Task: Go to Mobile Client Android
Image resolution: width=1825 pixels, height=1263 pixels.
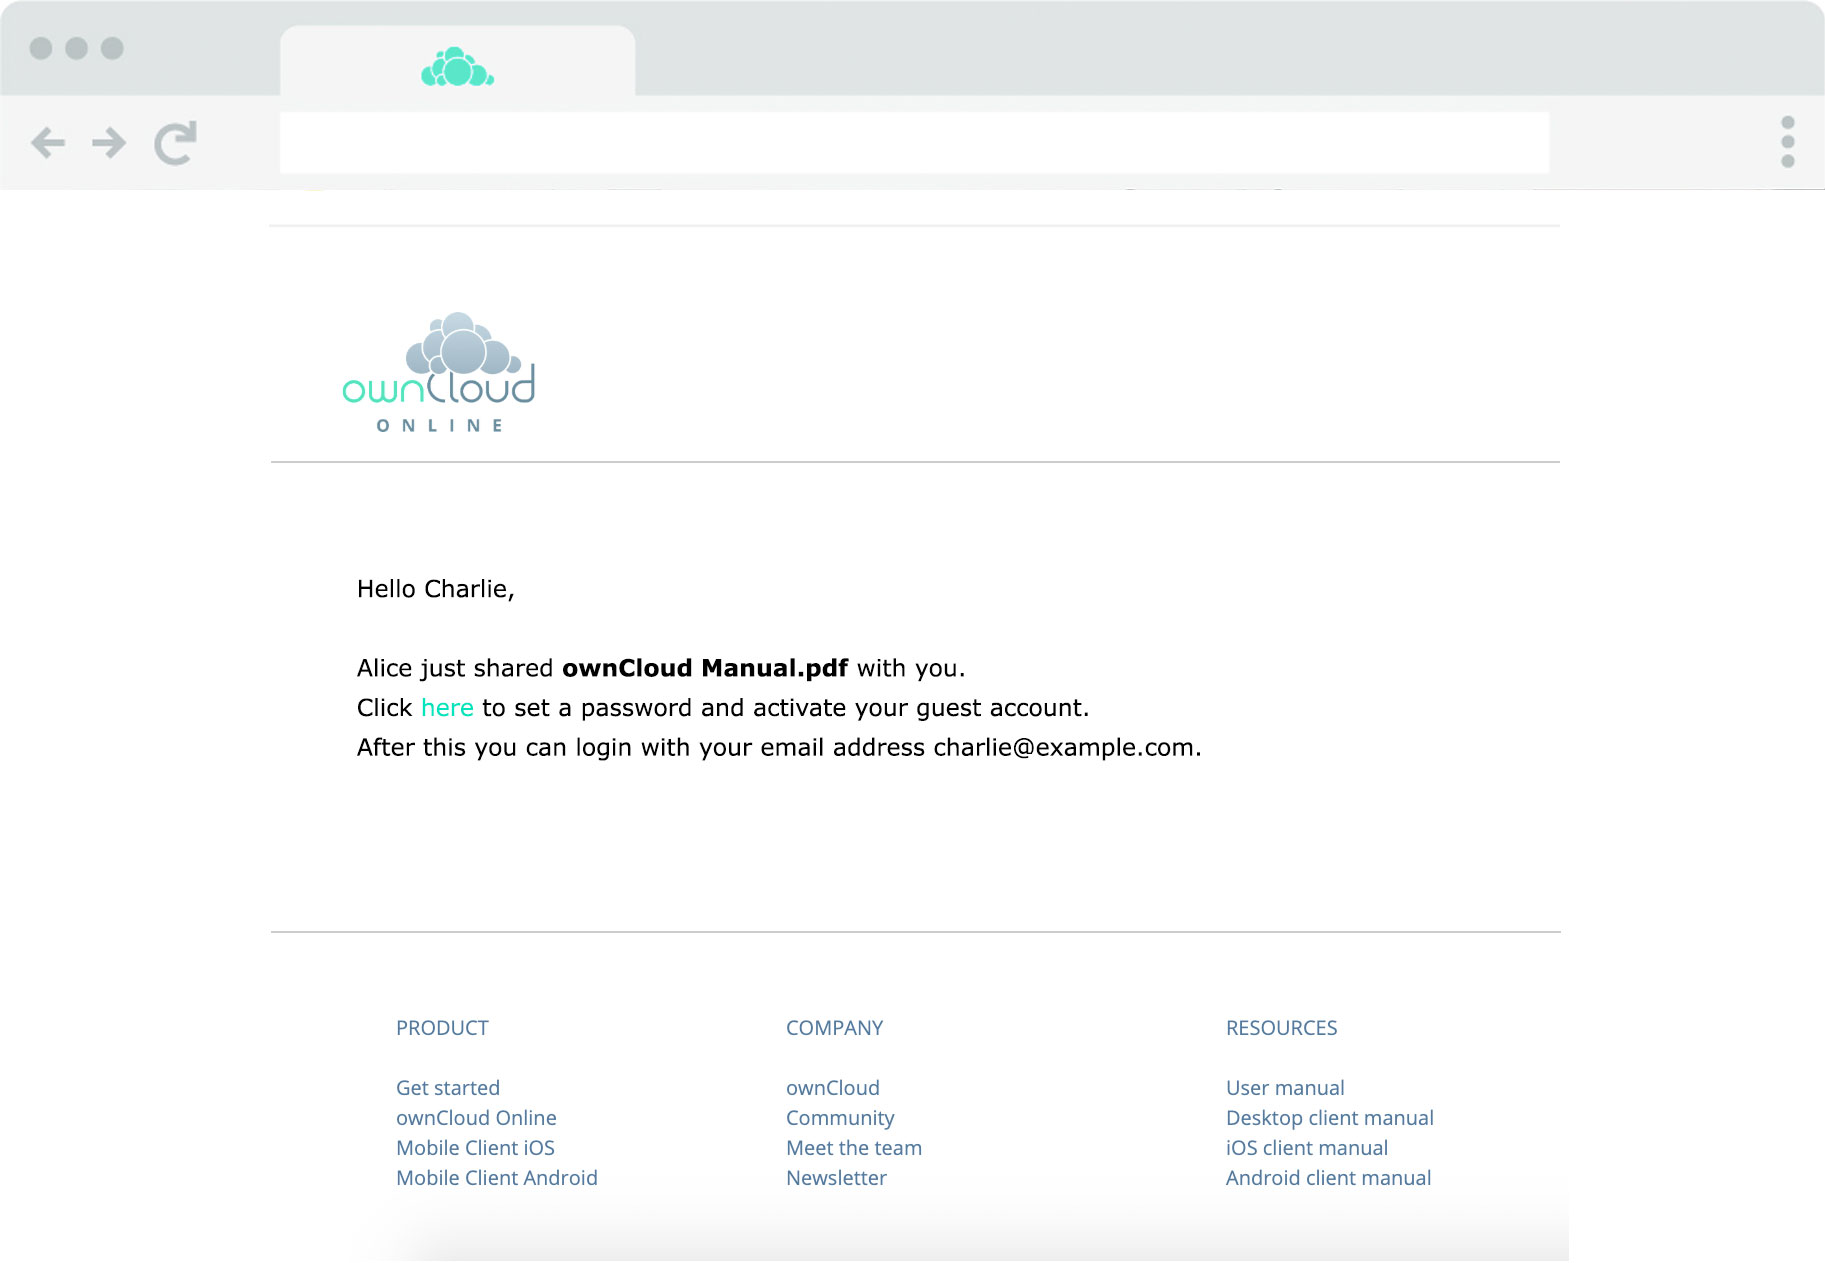Action: 496,1178
